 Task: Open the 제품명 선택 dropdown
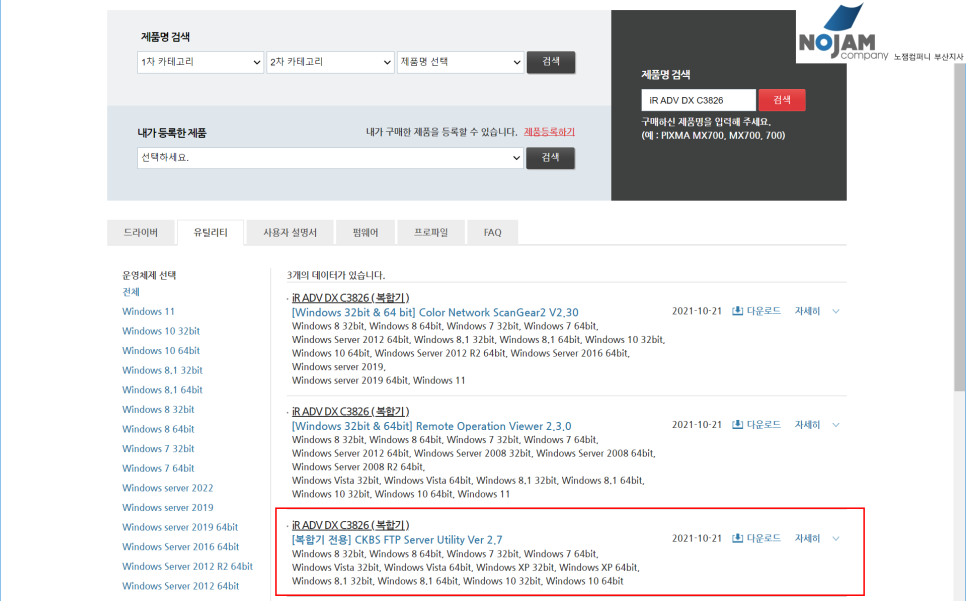tap(460, 62)
